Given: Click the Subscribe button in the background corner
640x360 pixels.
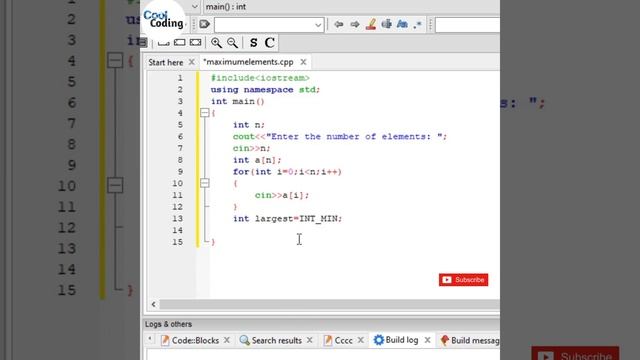Looking at the screenshot, I should coord(575,353).
